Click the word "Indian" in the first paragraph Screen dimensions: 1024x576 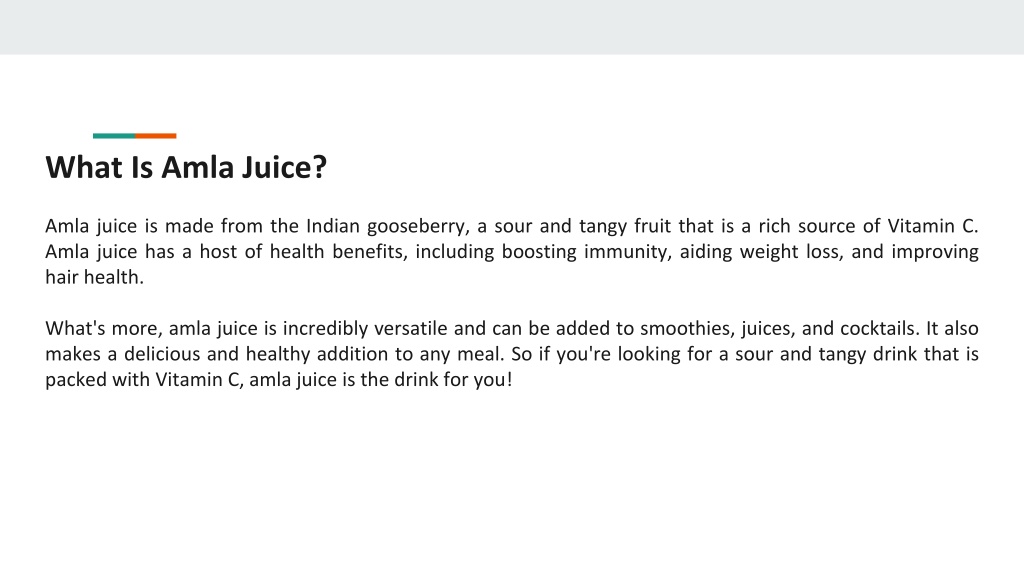point(333,226)
